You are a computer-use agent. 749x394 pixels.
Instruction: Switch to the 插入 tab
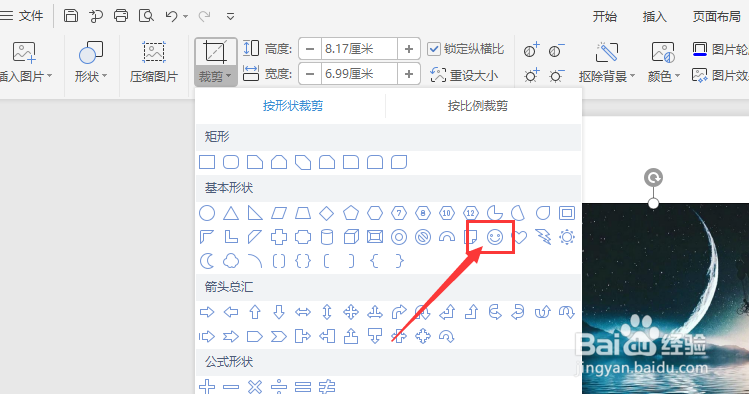(x=654, y=17)
